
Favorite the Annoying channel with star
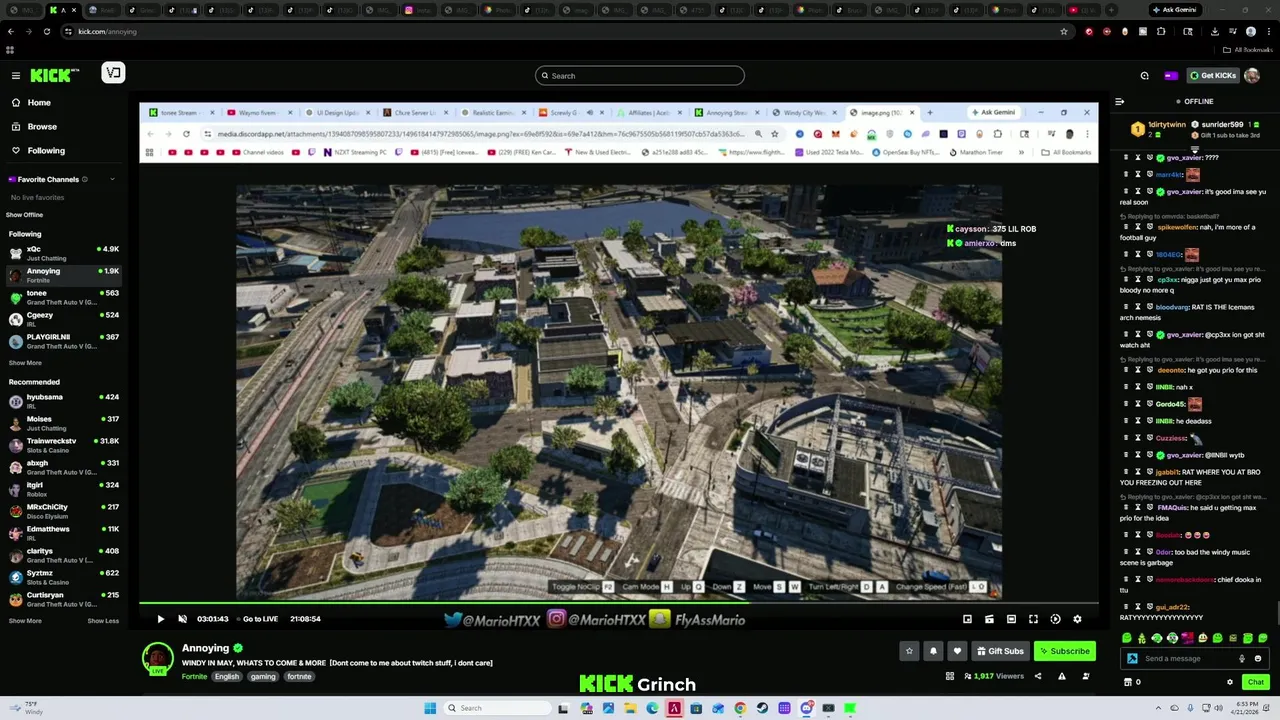pyautogui.click(x=909, y=651)
